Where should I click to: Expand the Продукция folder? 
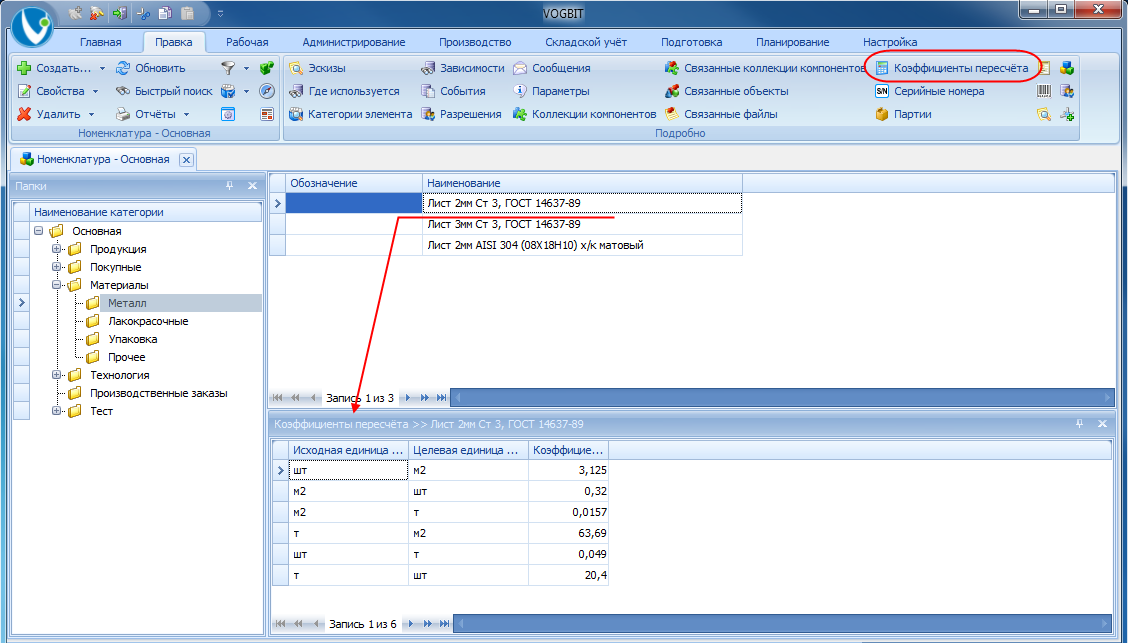pos(56,249)
